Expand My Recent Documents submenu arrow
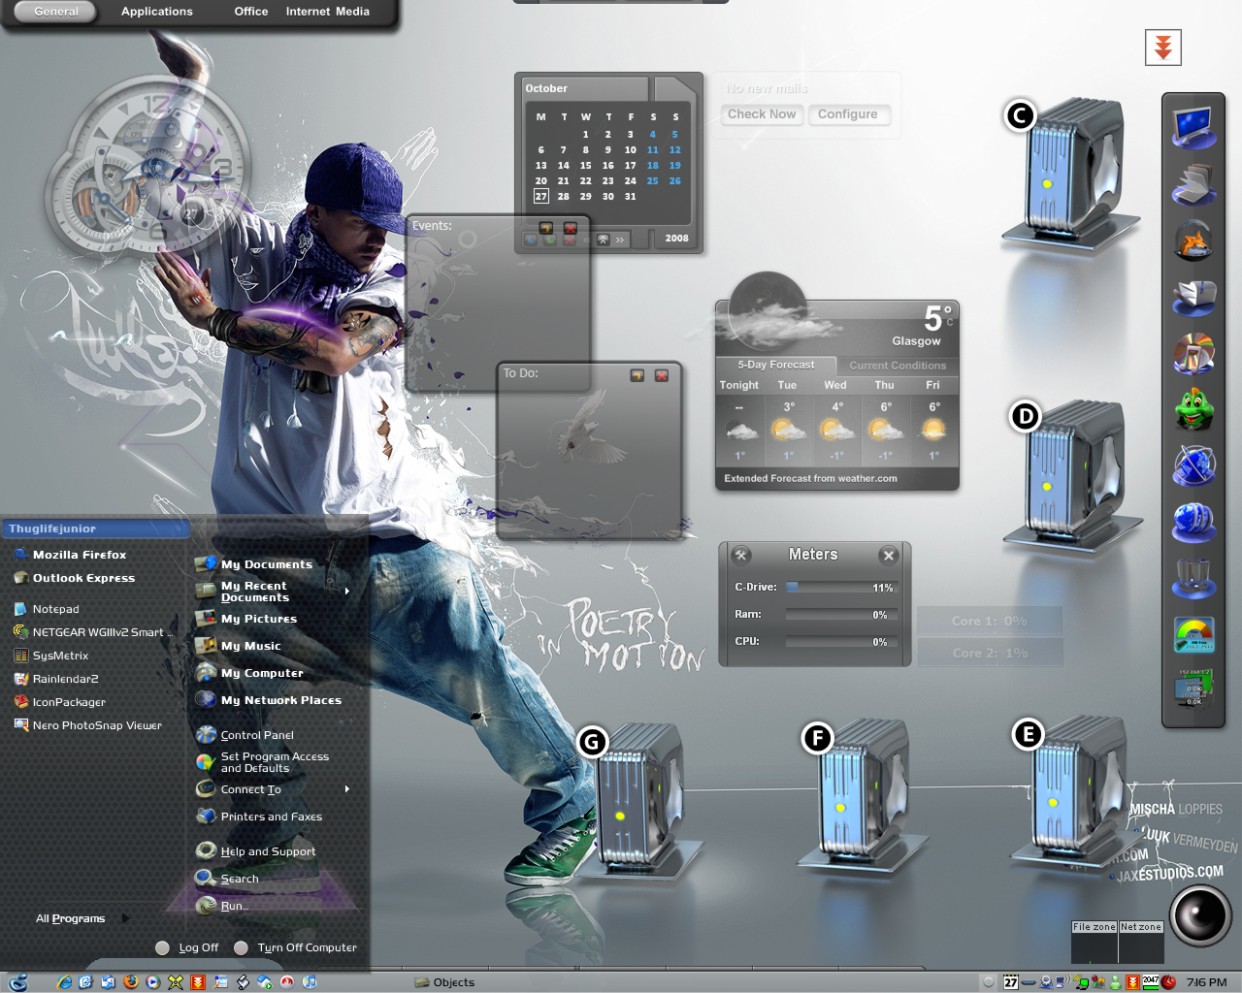This screenshot has height=993, width=1242. tap(347, 591)
